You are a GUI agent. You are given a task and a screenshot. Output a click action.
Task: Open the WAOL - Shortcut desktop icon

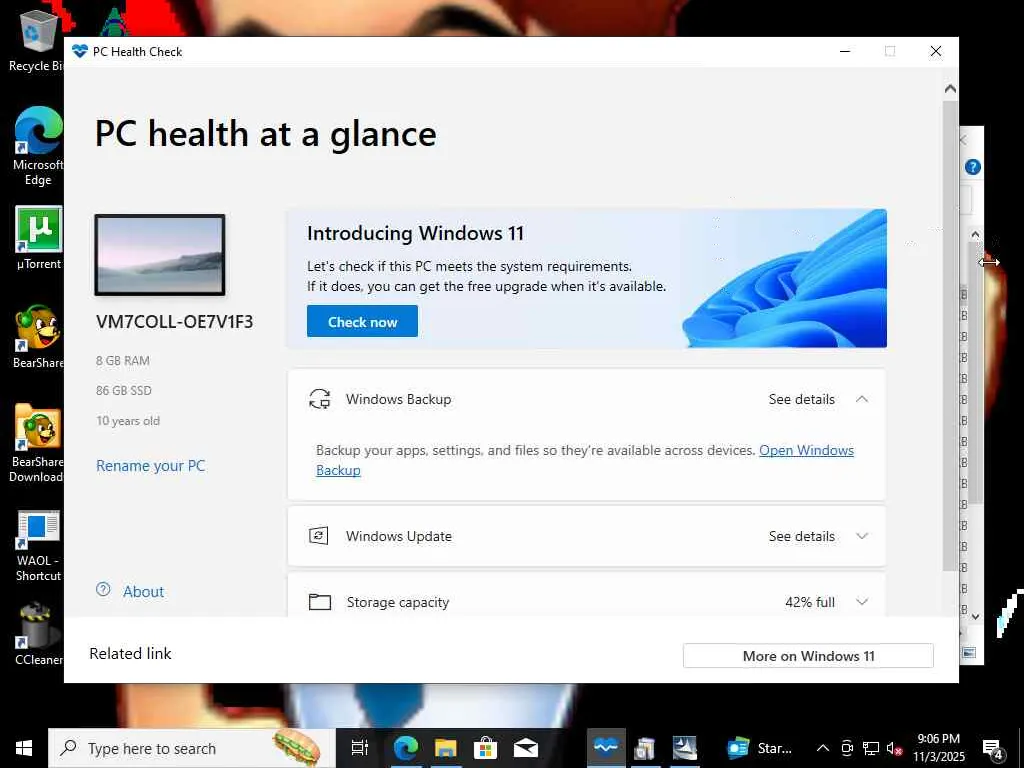point(38,546)
